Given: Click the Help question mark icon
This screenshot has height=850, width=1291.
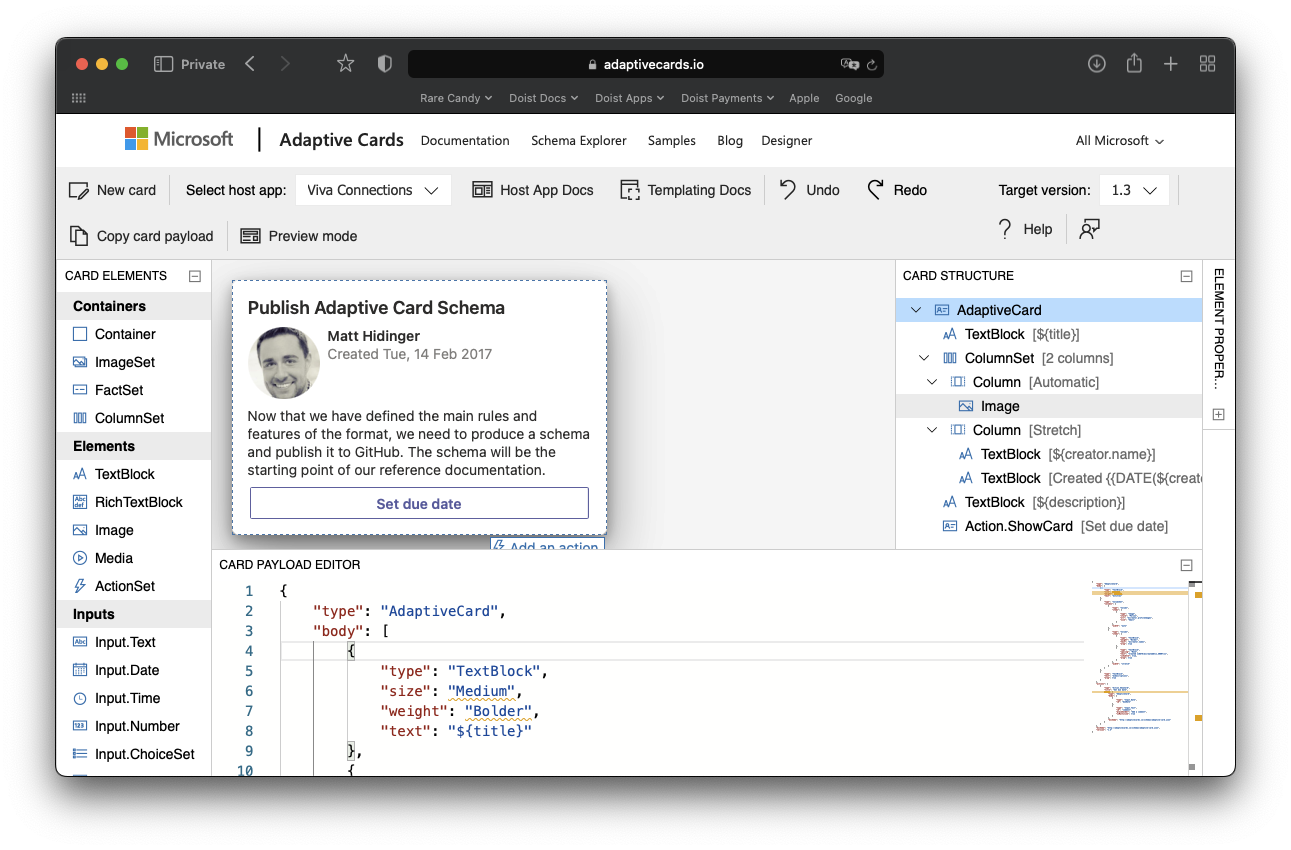Looking at the screenshot, I should tap(1004, 228).
